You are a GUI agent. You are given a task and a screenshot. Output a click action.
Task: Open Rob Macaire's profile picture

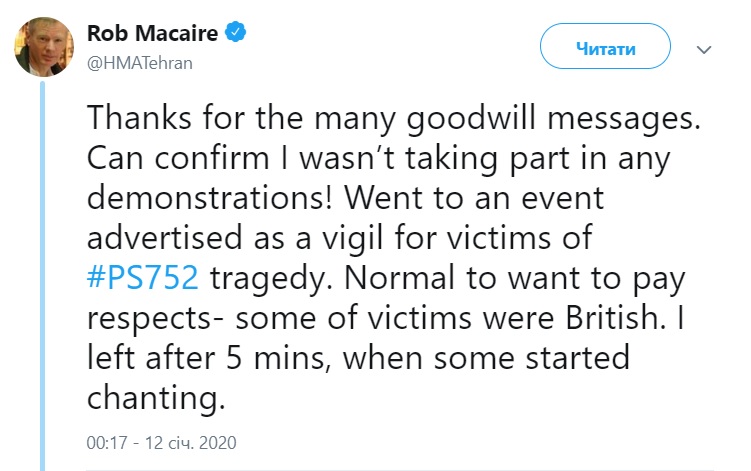click(44, 45)
